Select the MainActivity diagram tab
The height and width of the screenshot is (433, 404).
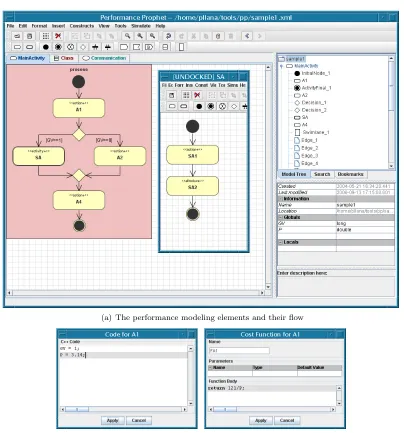tap(28, 58)
